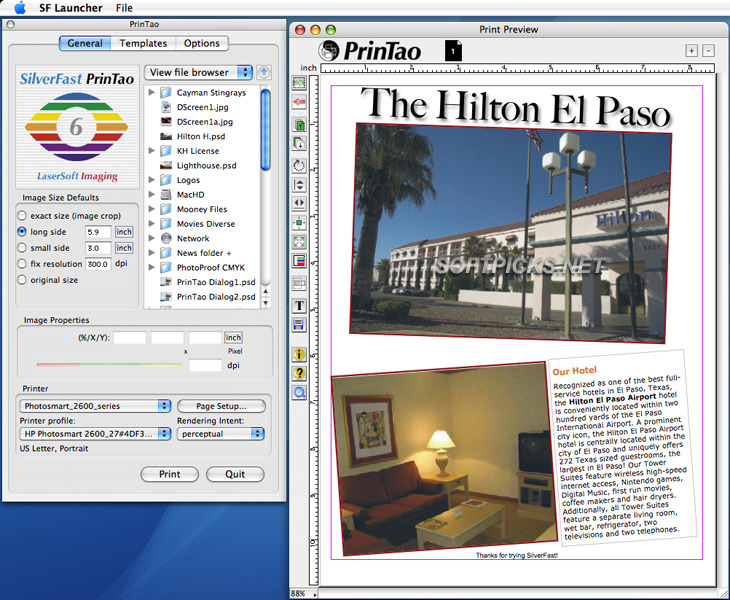730x600 pixels.
Task: Click the dpi input field in Image Properties
Action: [205, 365]
